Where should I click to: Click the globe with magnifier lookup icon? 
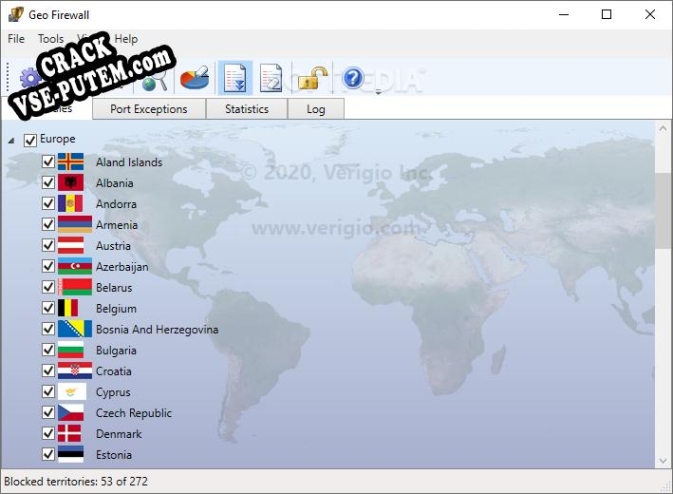[x=155, y=80]
